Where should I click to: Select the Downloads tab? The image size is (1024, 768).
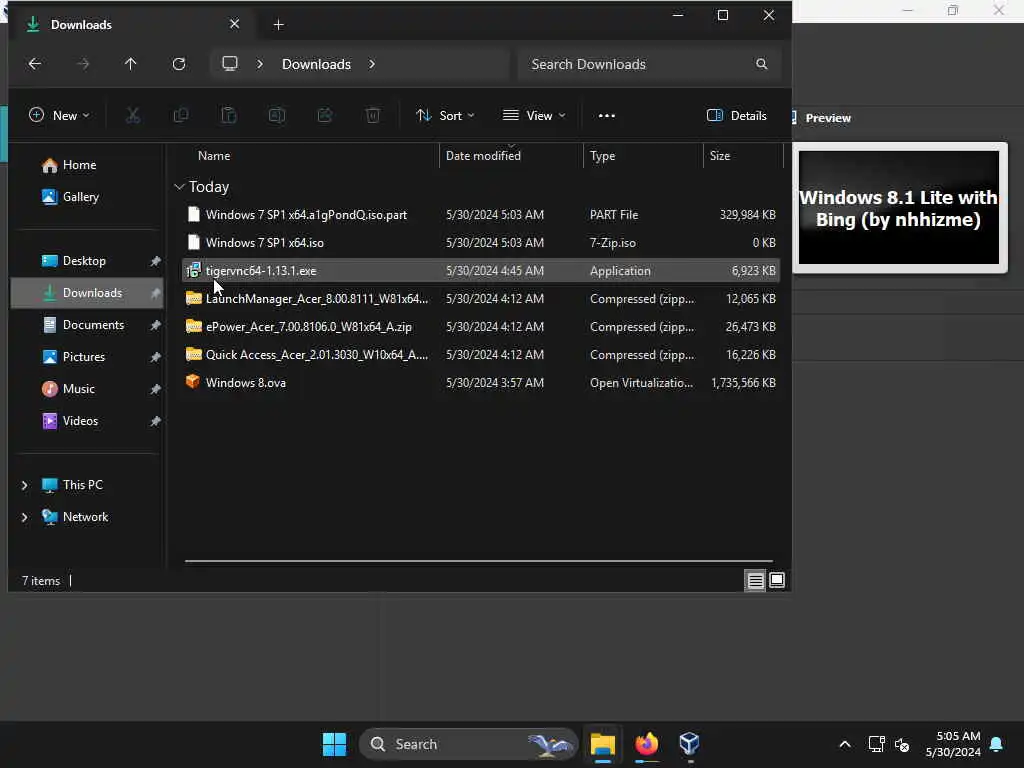point(131,25)
